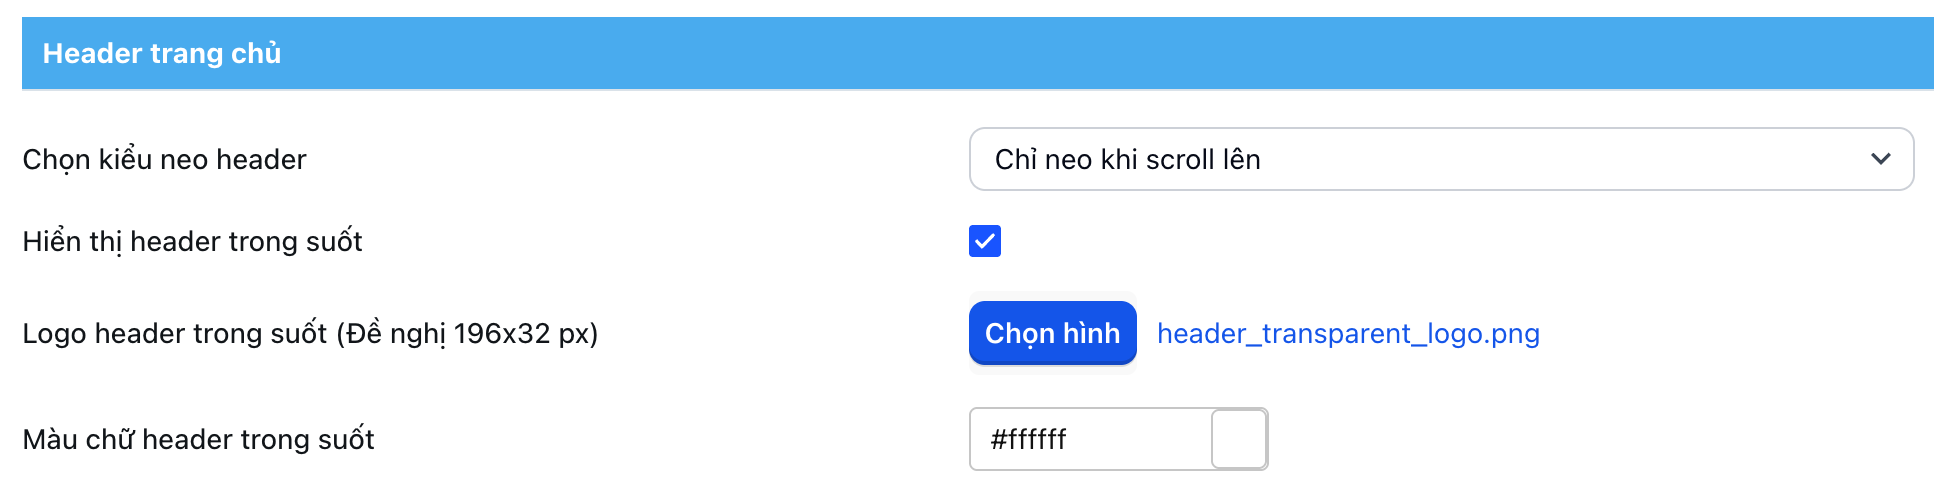Viewport: 1934px width, 490px height.
Task: Click the white color swatch box
Action: point(1239,439)
